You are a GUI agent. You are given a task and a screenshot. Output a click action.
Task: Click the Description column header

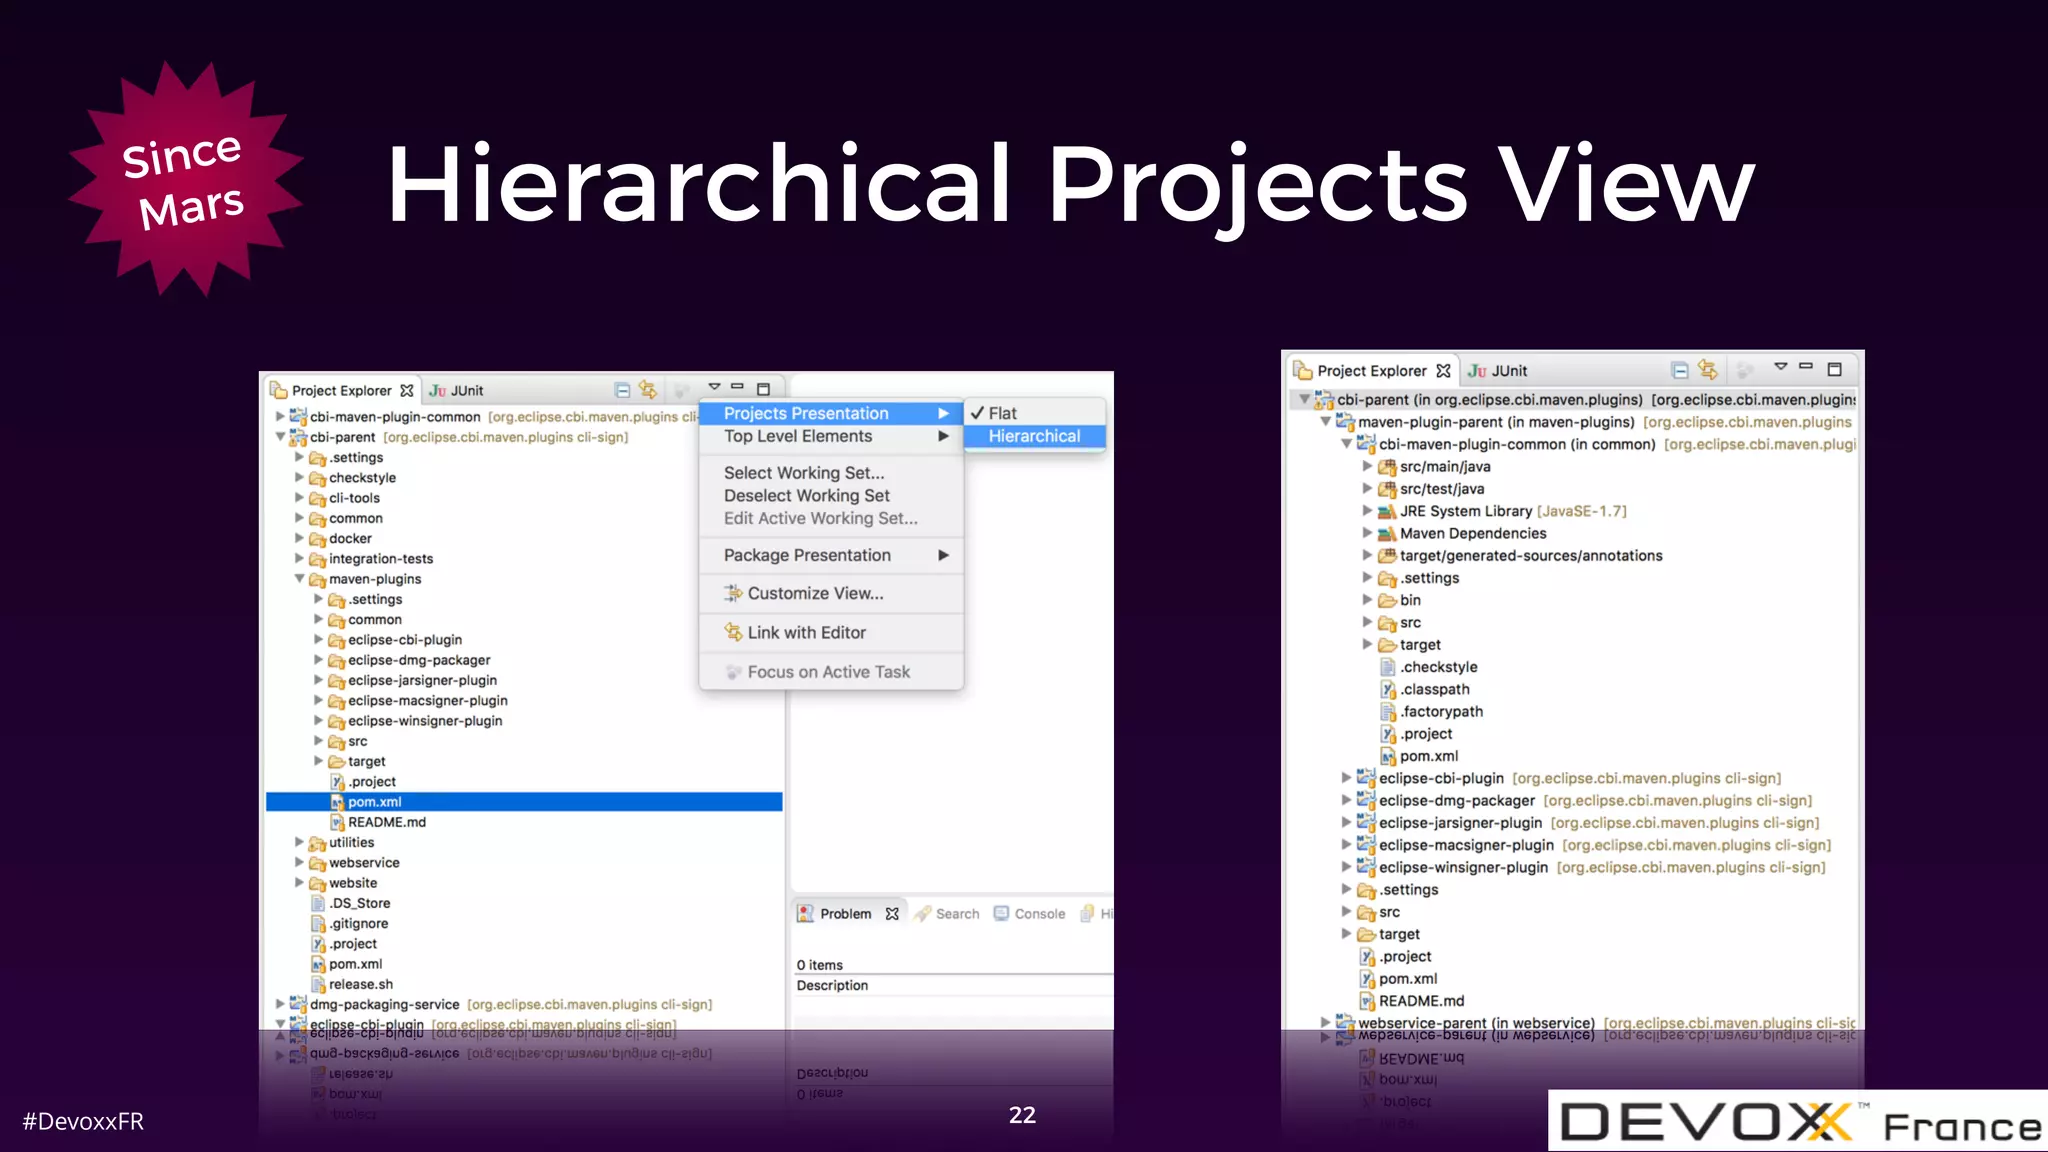832,986
